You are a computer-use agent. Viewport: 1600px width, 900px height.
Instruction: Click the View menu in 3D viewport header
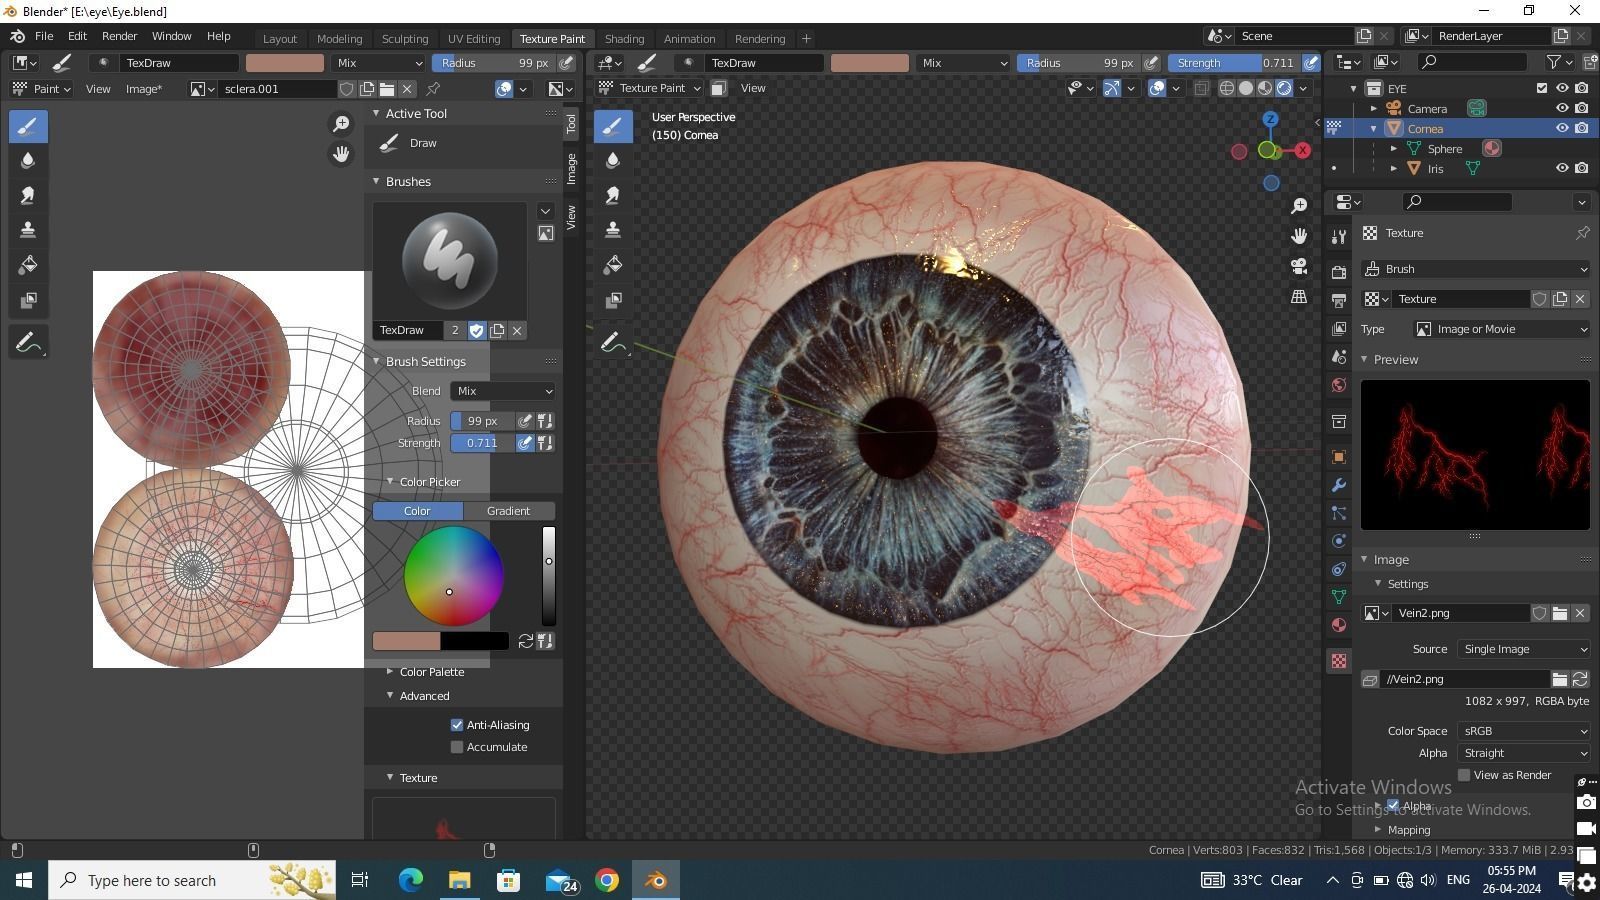(x=753, y=88)
